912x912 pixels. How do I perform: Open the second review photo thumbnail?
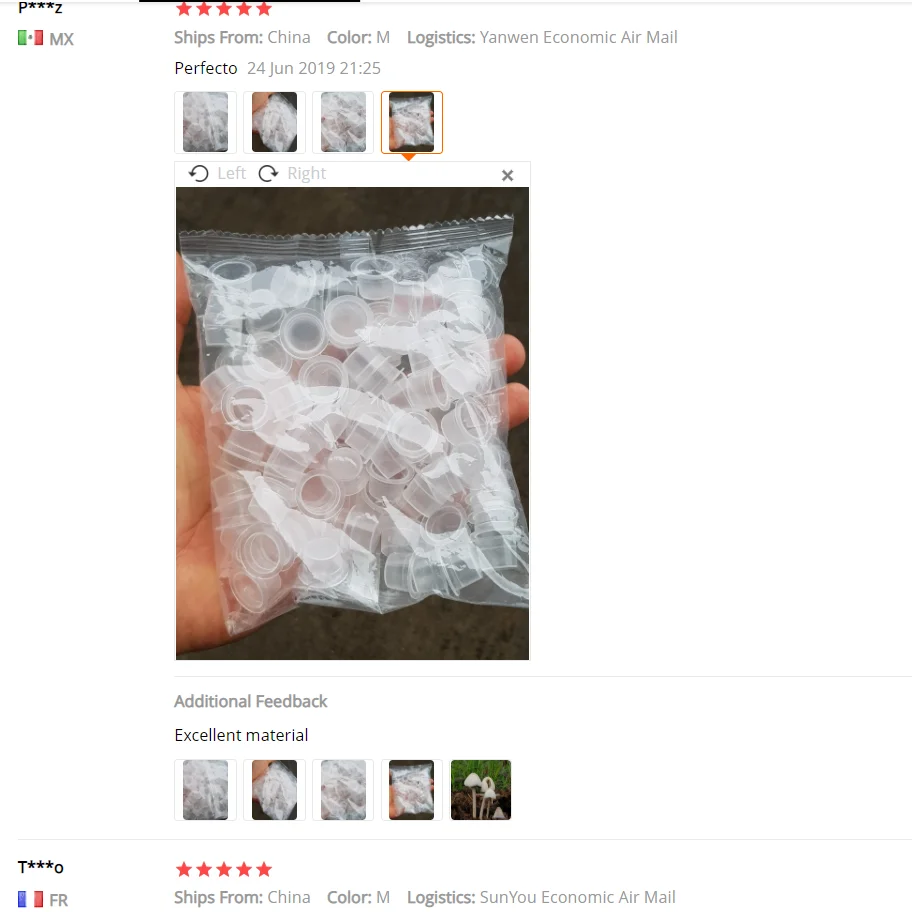[x=275, y=122]
